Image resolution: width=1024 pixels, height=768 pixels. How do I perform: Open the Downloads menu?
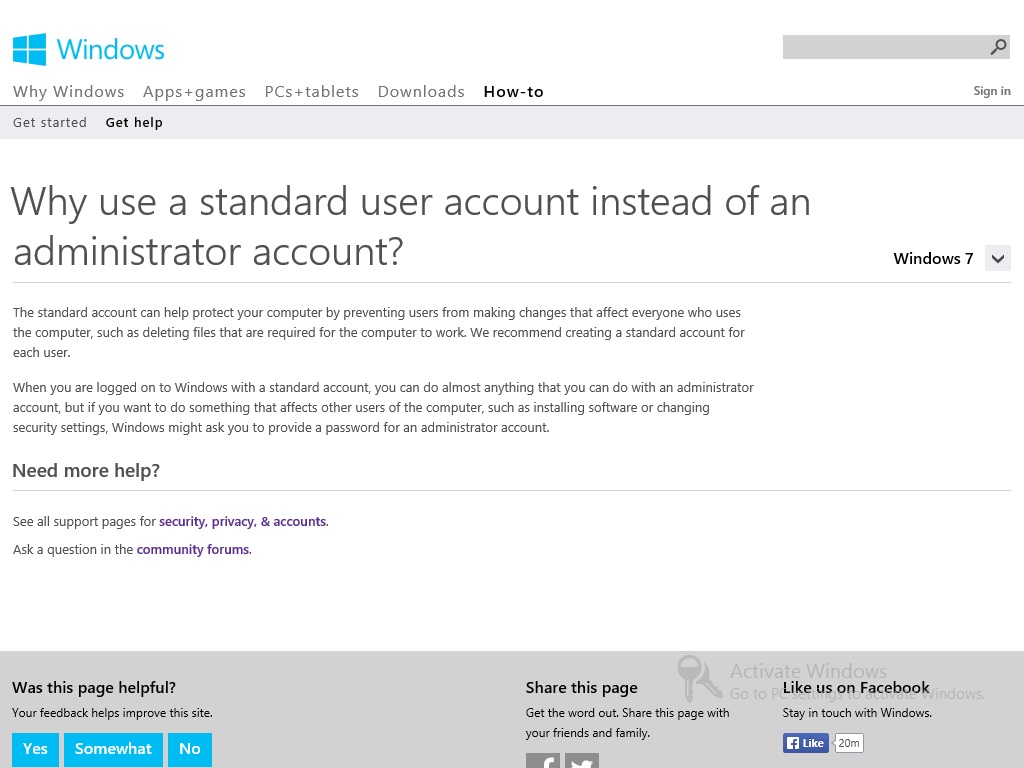click(421, 92)
